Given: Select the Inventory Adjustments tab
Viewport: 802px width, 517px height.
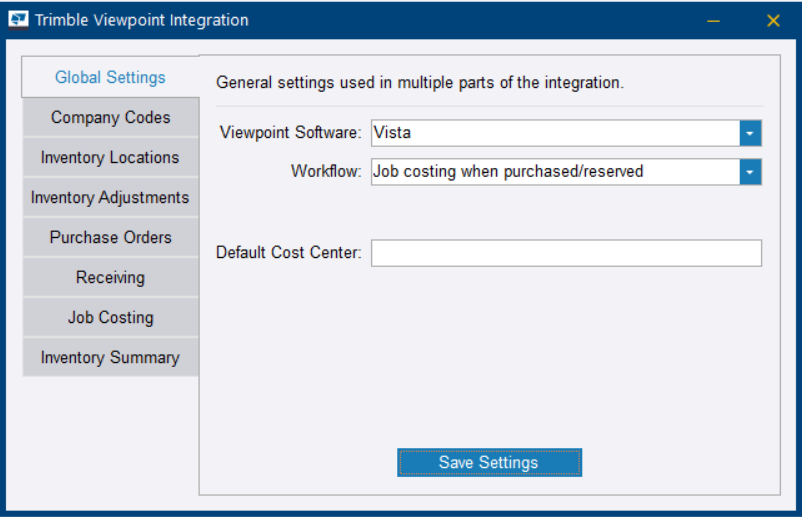Looking at the screenshot, I should [x=110, y=197].
